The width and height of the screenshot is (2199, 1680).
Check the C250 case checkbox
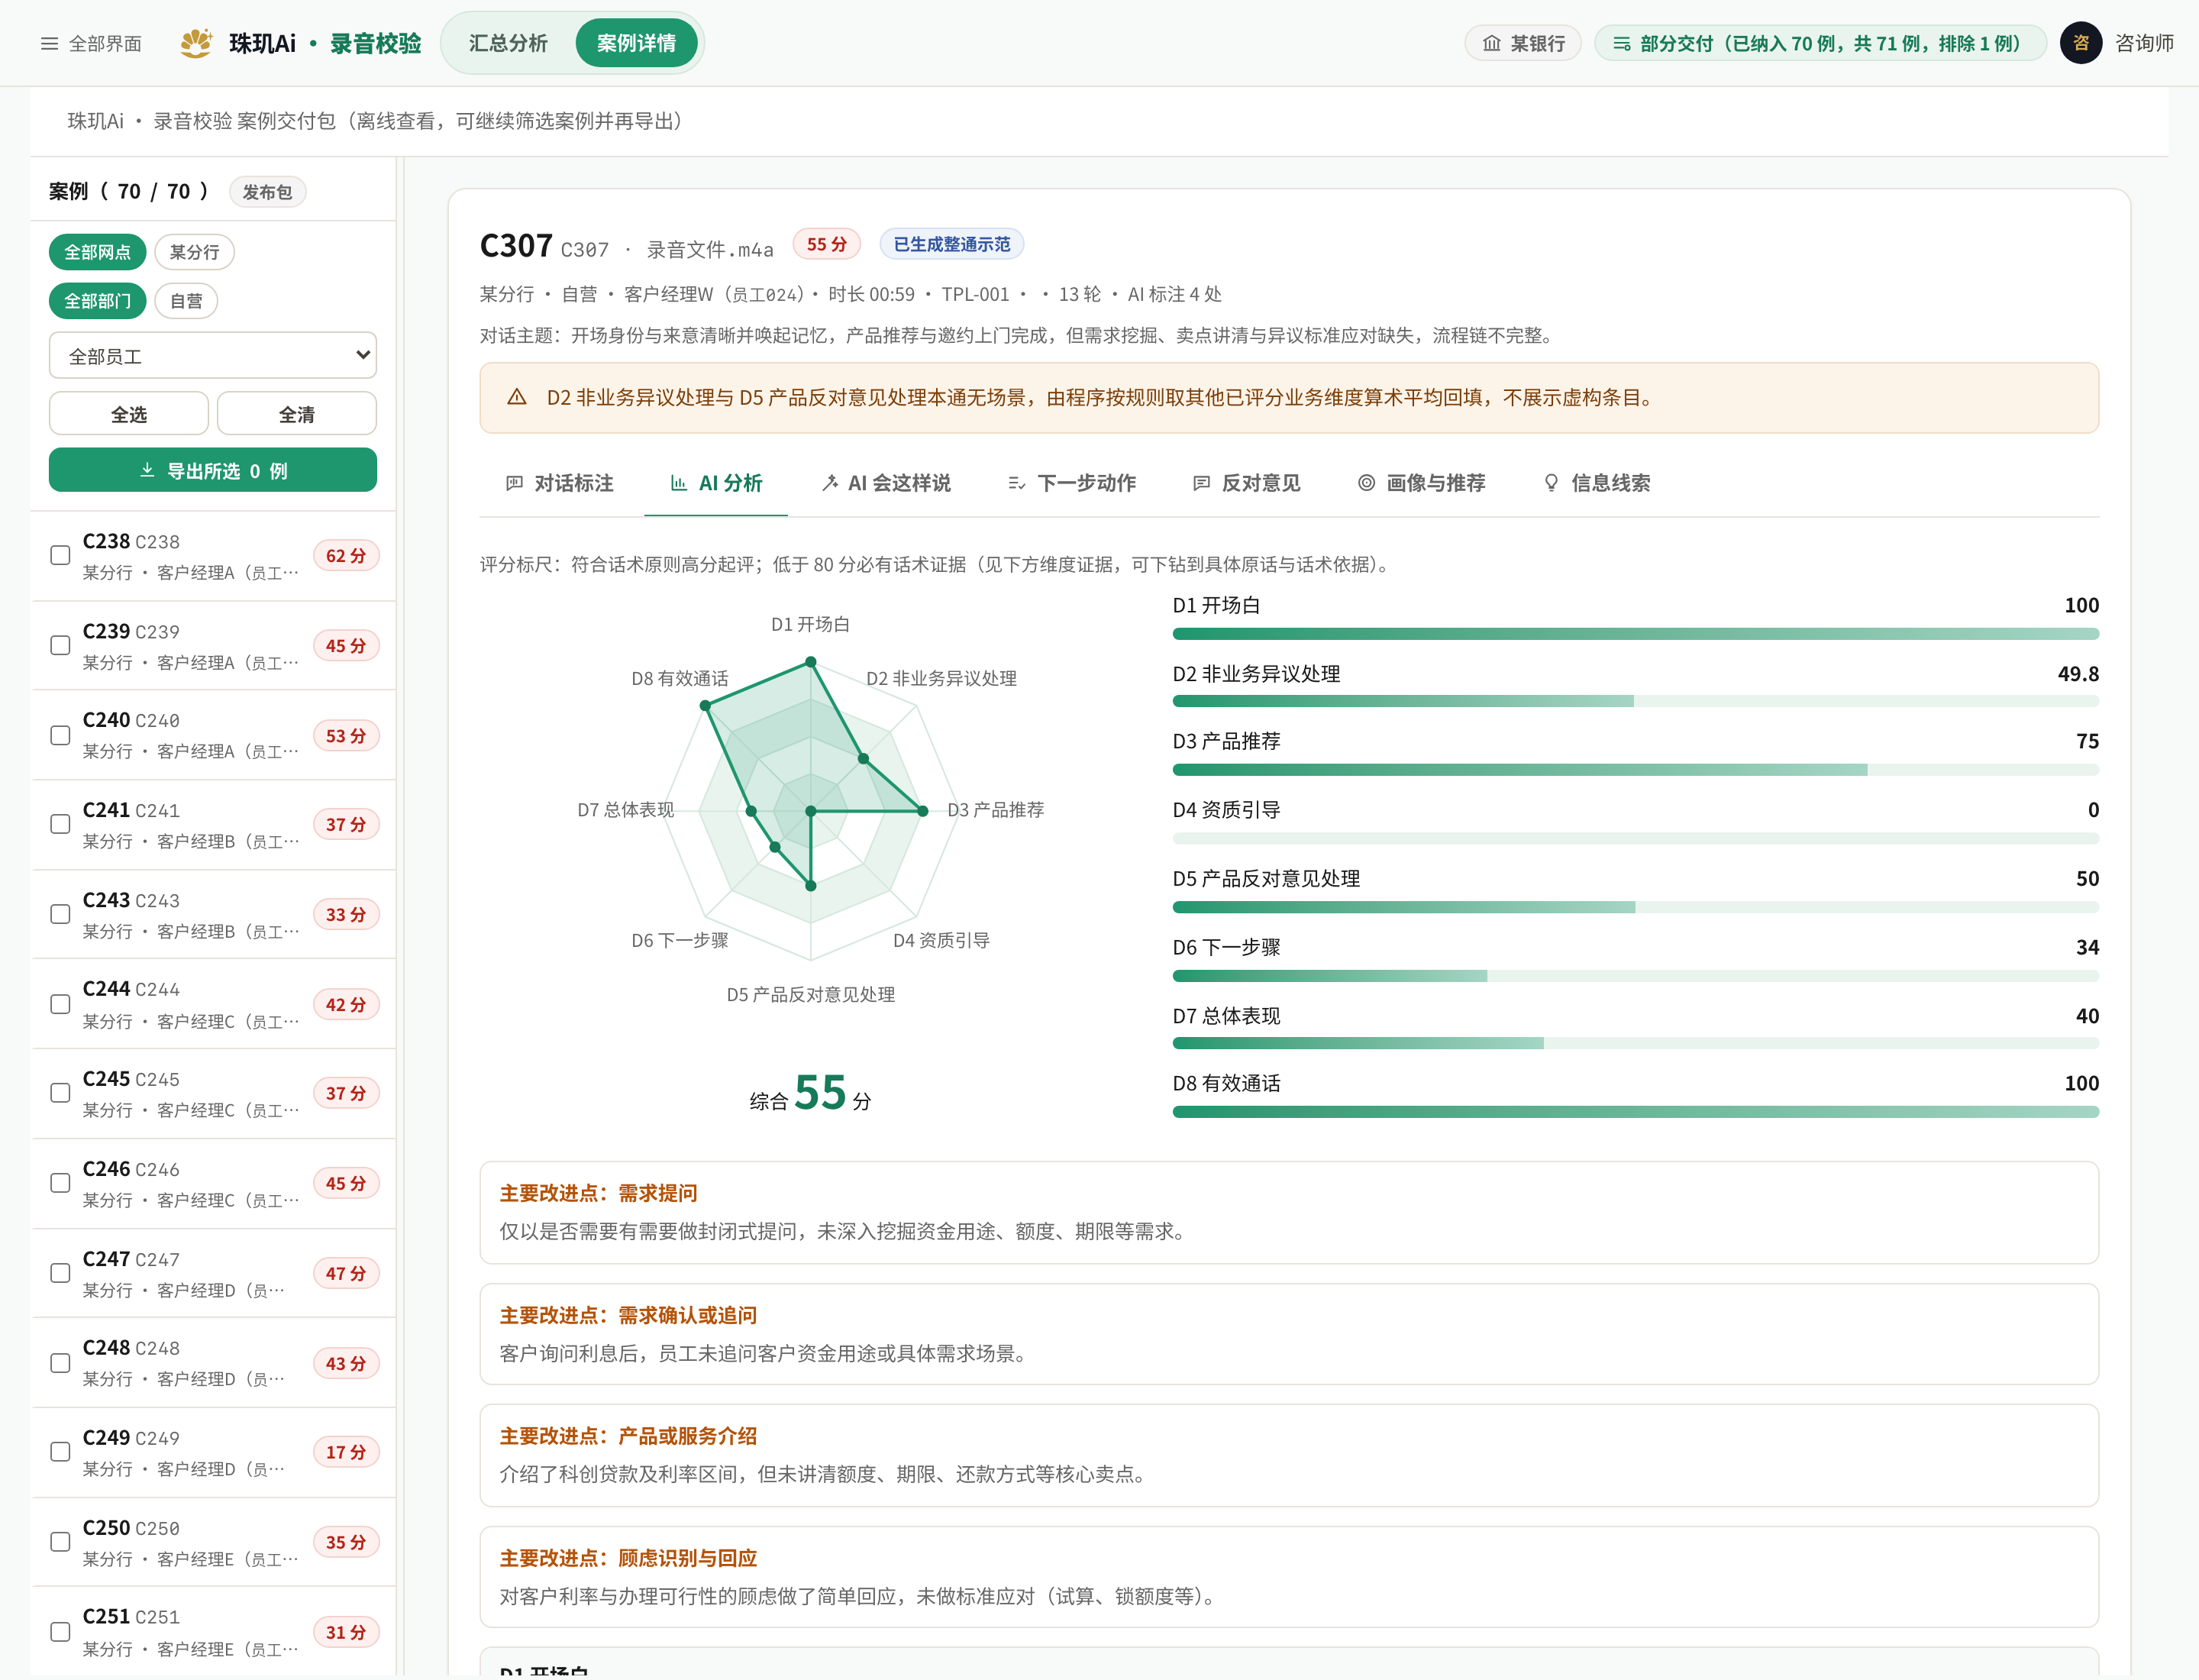coord(60,1541)
